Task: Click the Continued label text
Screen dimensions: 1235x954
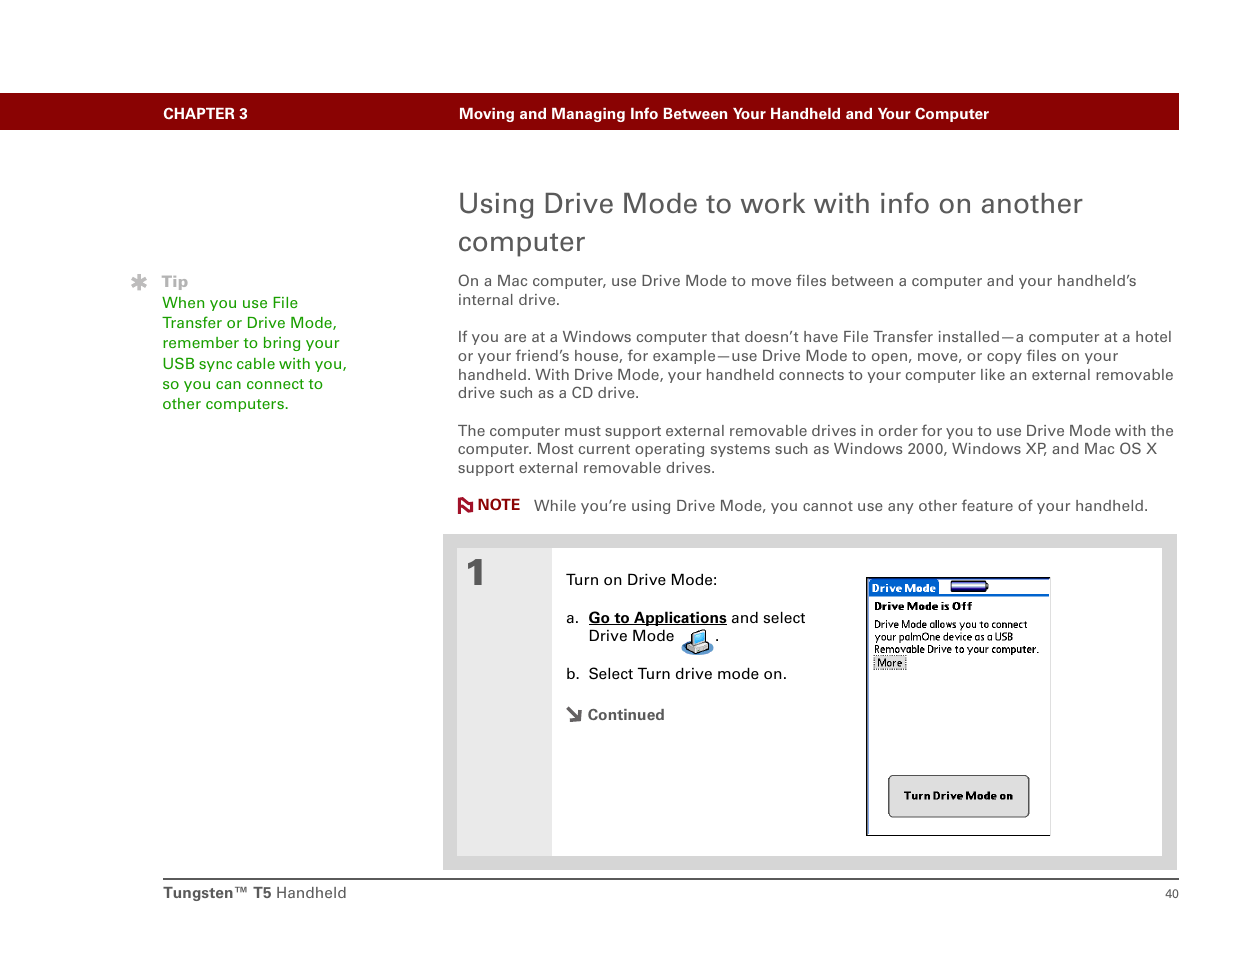Action: (626, 715)
